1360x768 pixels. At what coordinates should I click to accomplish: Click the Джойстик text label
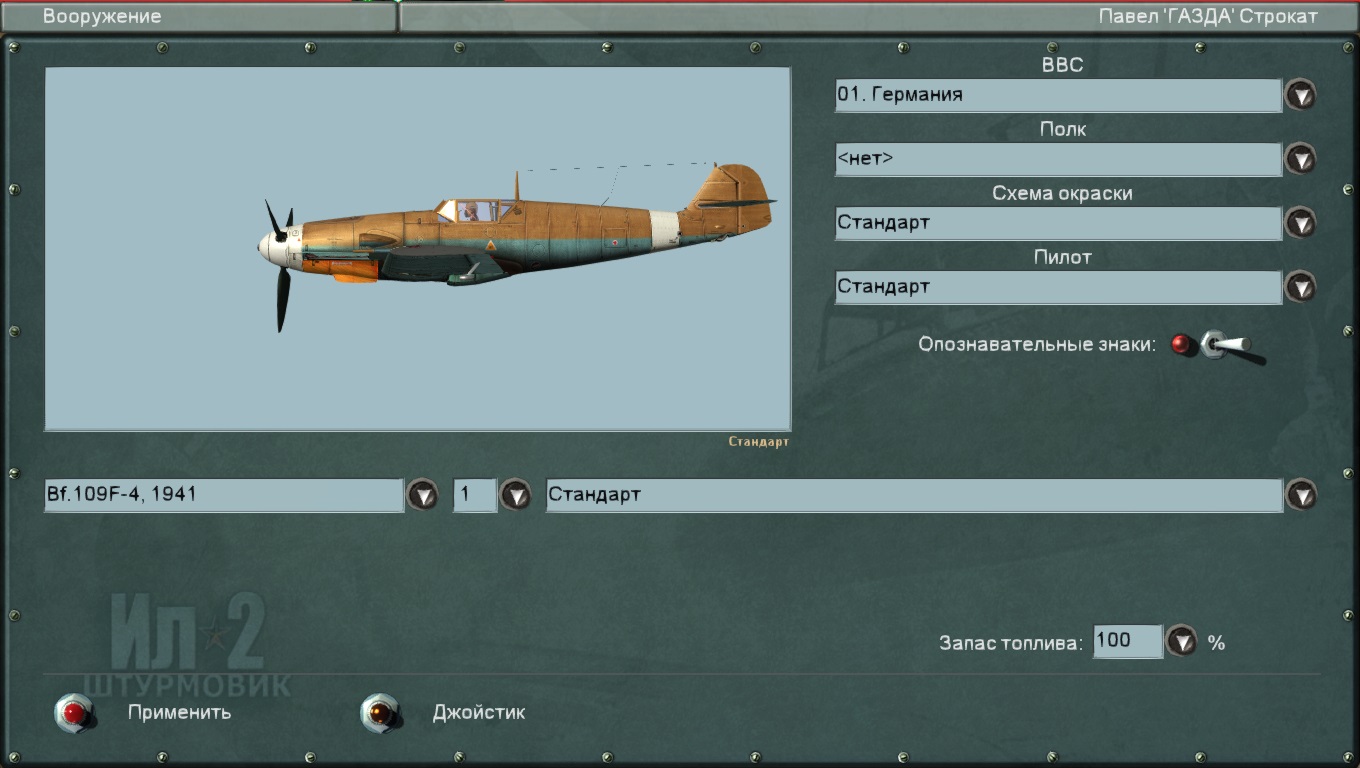pyautogui.click(x=479, y=713)
